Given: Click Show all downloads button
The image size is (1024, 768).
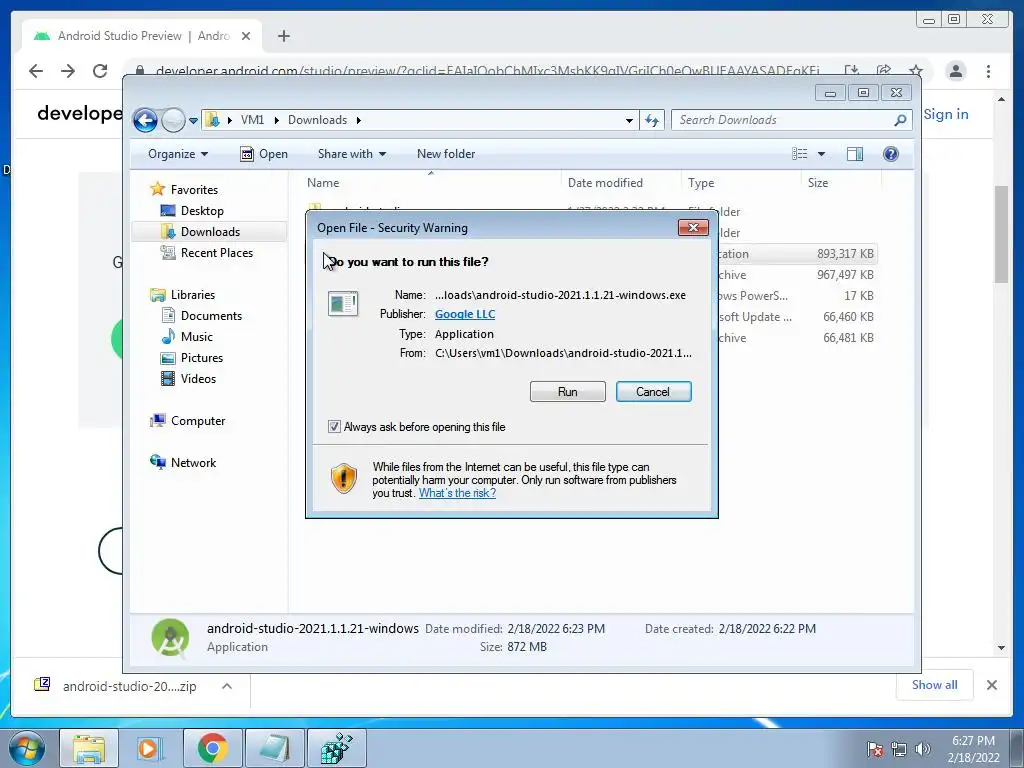Looking at the screenshot, I should pos(935,685).
